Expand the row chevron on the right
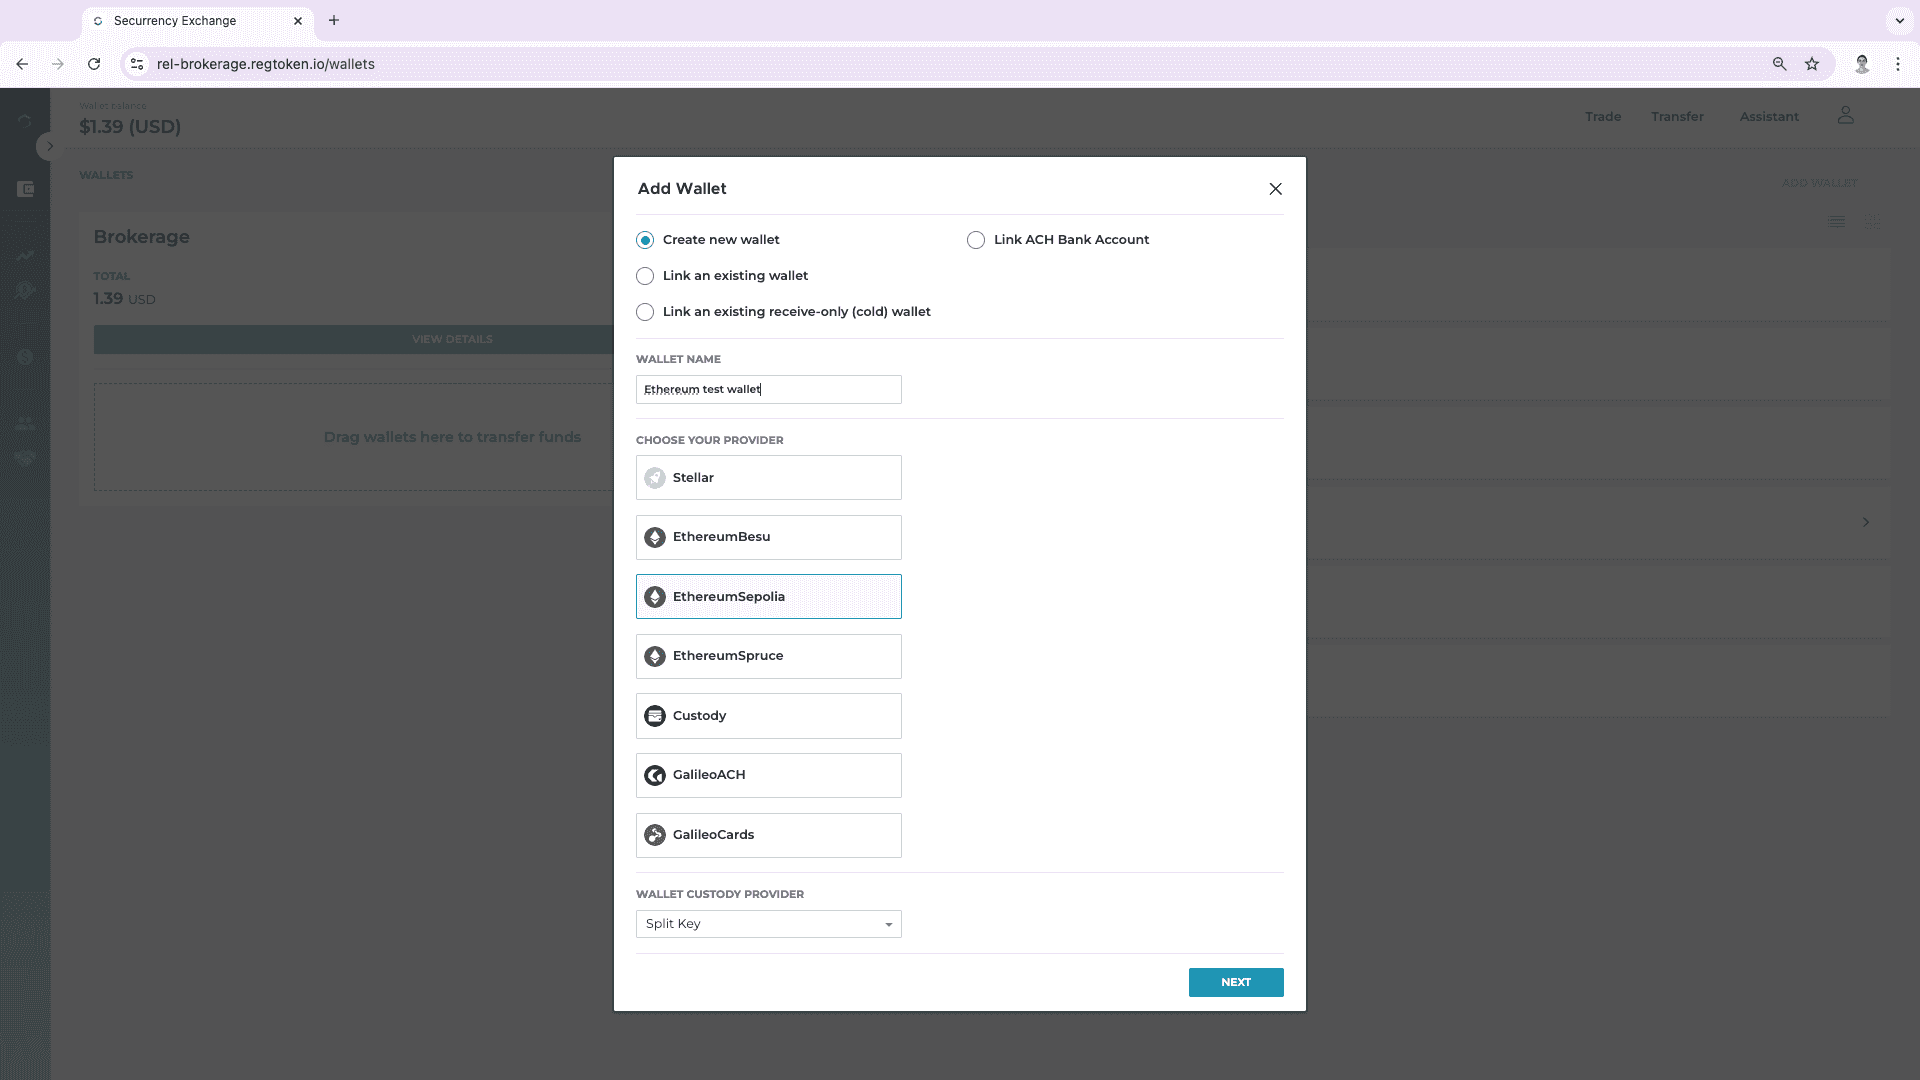Image resolution: width=1920 pixels, height=1080 pixels. [1865, 522]
